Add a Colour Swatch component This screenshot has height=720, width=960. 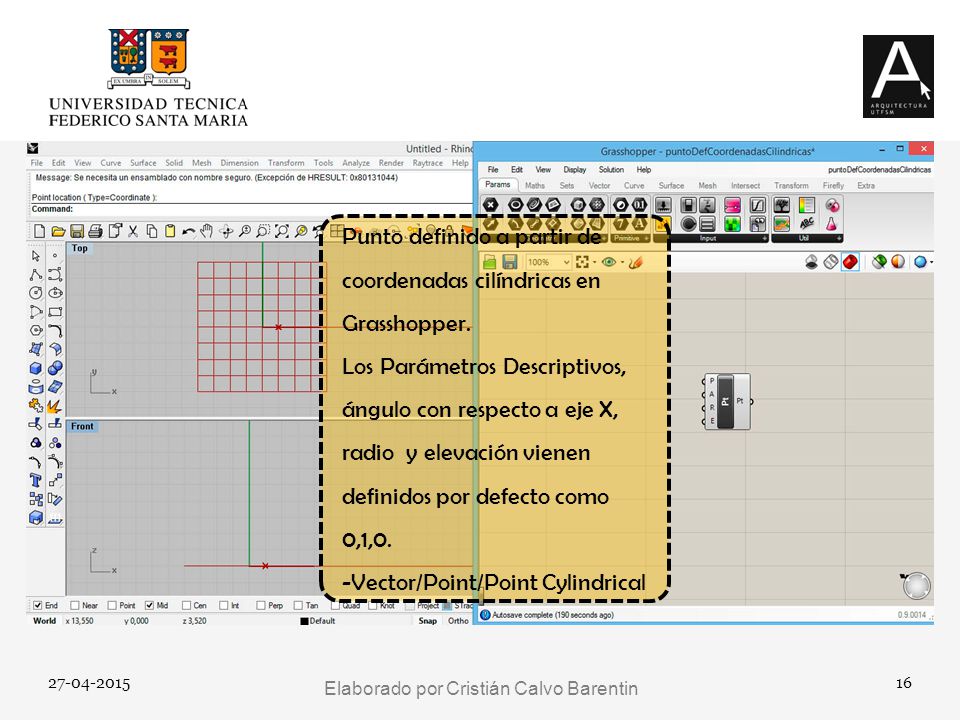pos(732,205)
